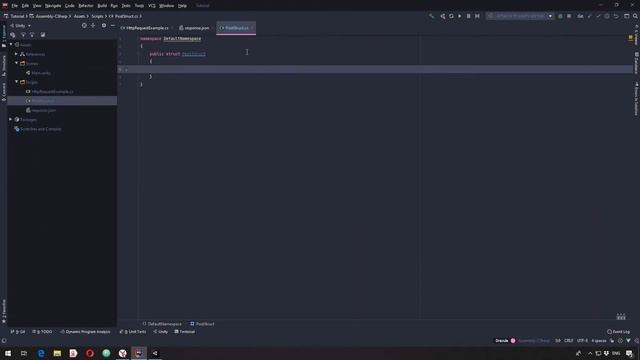Click the Unity play button
Screen dimensions: 640x360
tap(460, 16)
